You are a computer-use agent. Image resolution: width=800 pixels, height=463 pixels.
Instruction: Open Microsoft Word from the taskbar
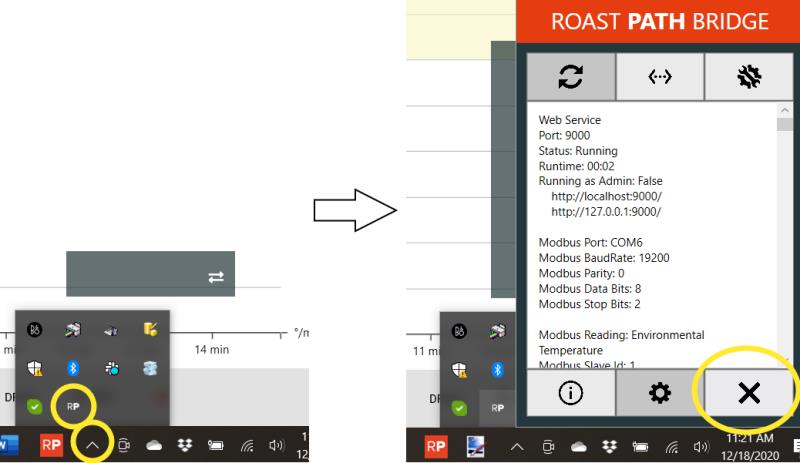pos(9,445)
